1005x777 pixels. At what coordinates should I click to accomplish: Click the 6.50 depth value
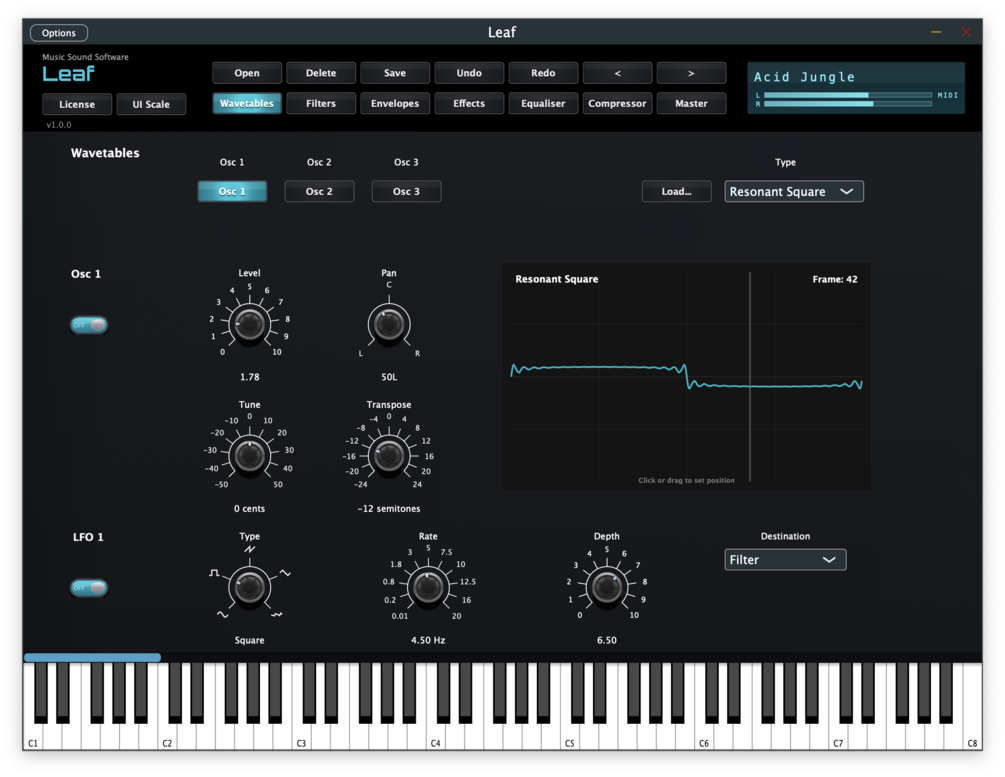point(606,640)
